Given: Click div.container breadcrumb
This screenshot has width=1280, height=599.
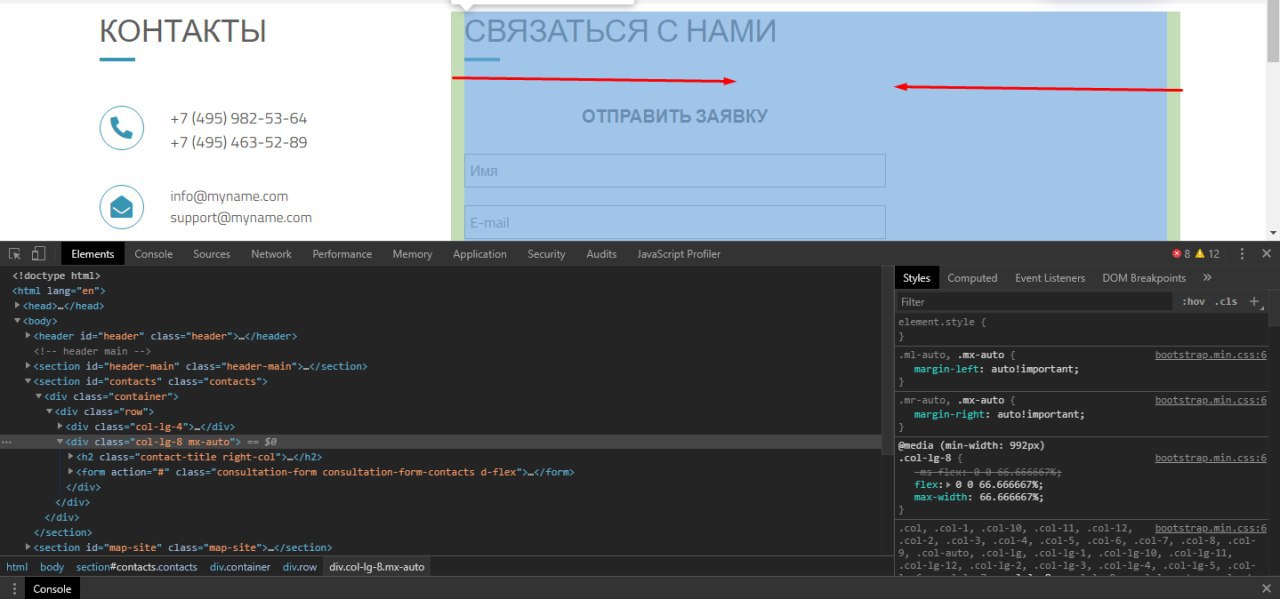Looking at the screenshot, I should tap(240, 567).
